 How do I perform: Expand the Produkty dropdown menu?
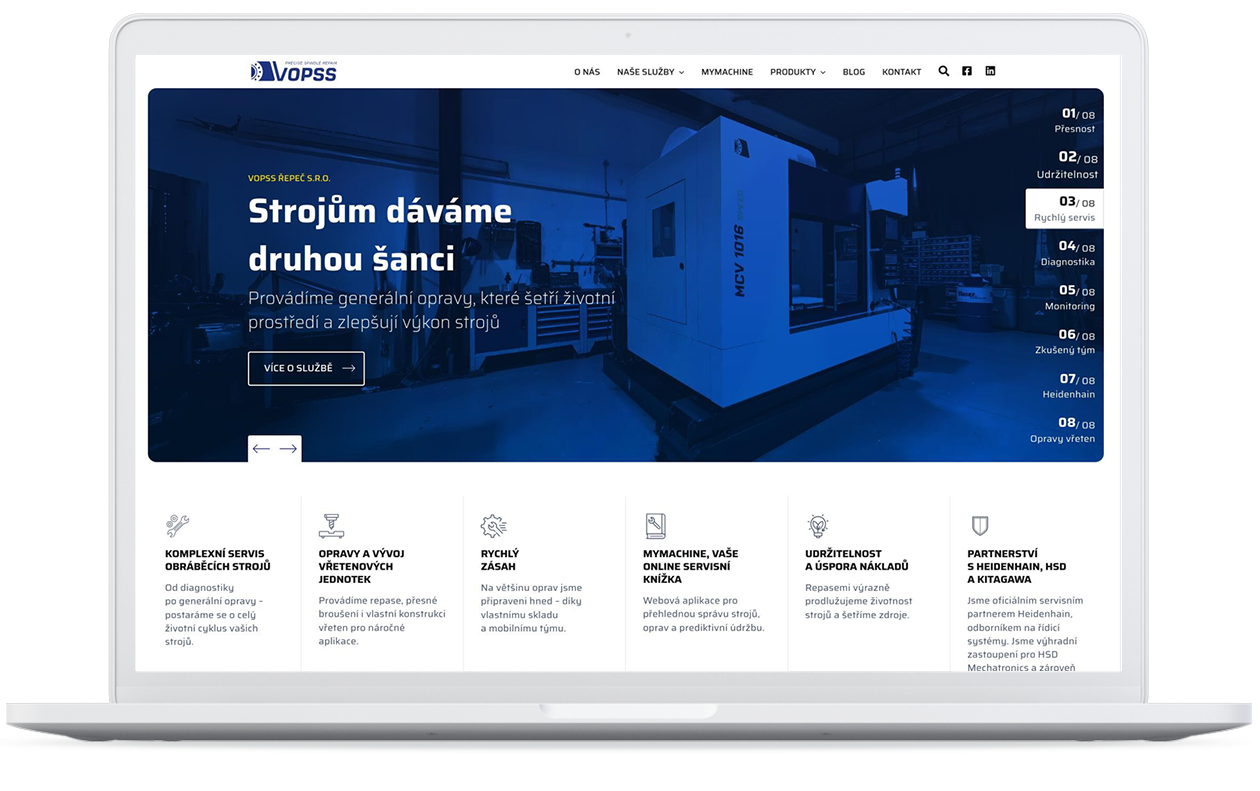point(797,72)
